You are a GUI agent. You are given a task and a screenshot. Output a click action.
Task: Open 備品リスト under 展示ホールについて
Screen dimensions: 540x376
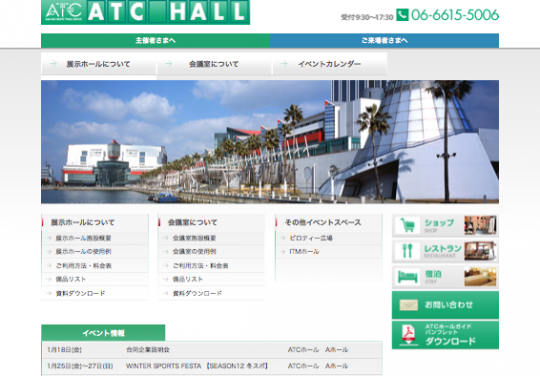[71, 279]
